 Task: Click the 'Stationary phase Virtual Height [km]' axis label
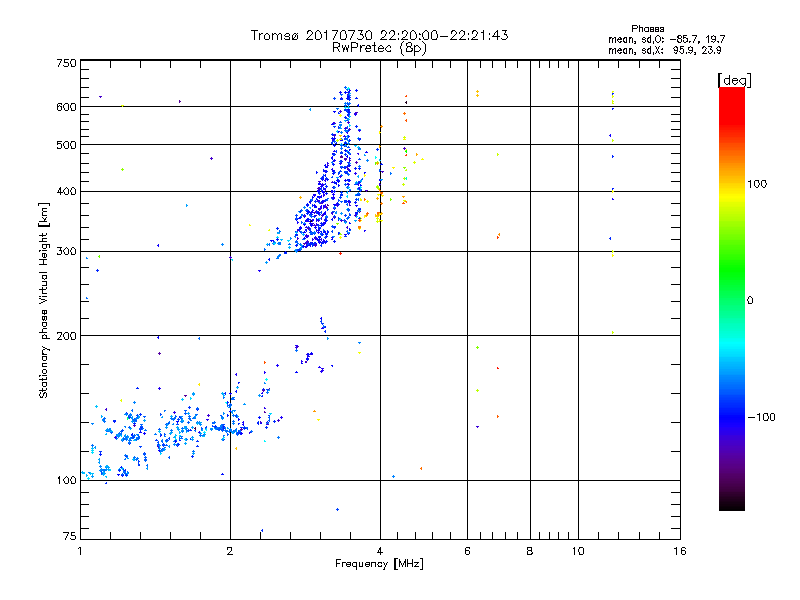click(x=43, y=300)
